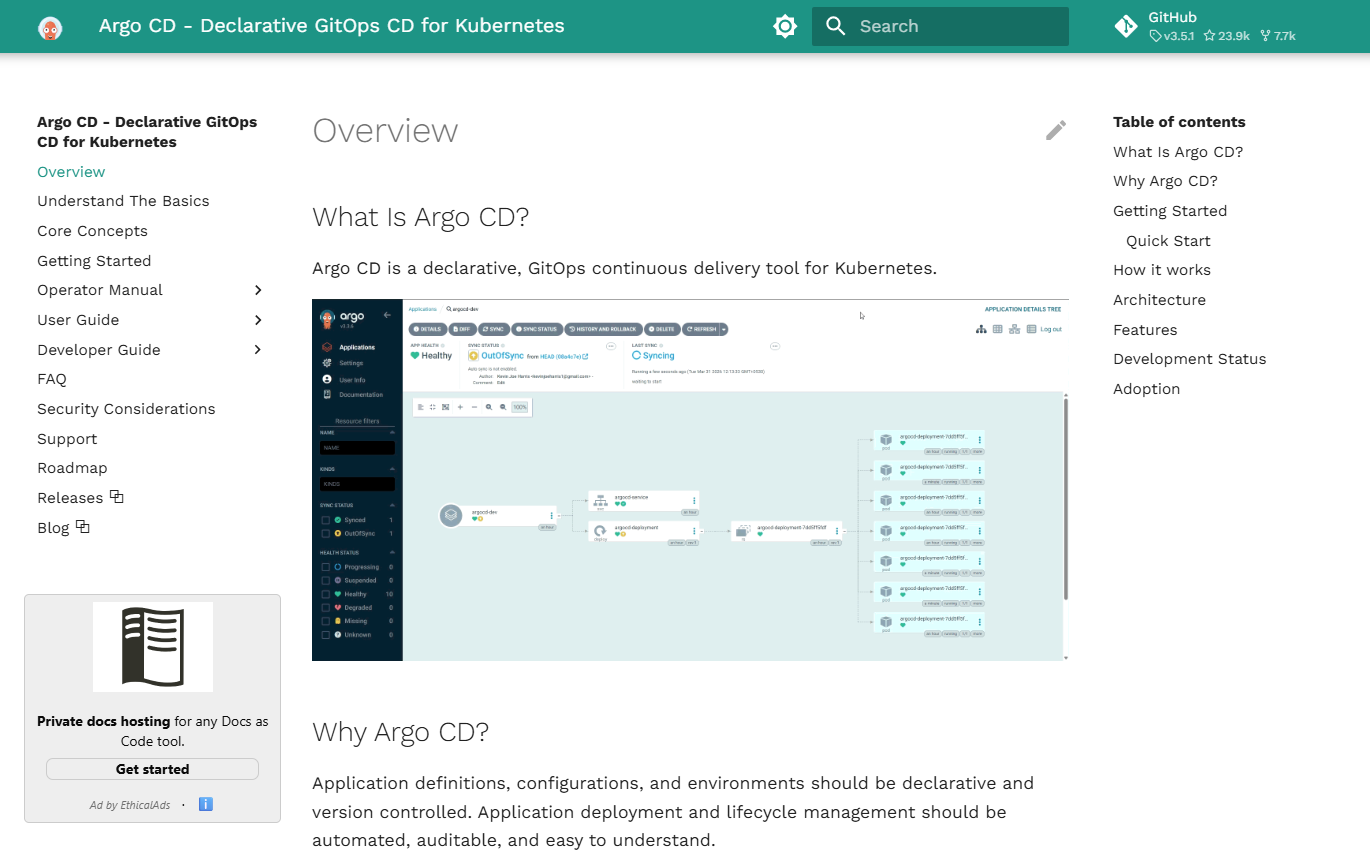Click the 23.9k stars count
Viewport: 1370px width, 863px height.
click(x=1227, y=36)
